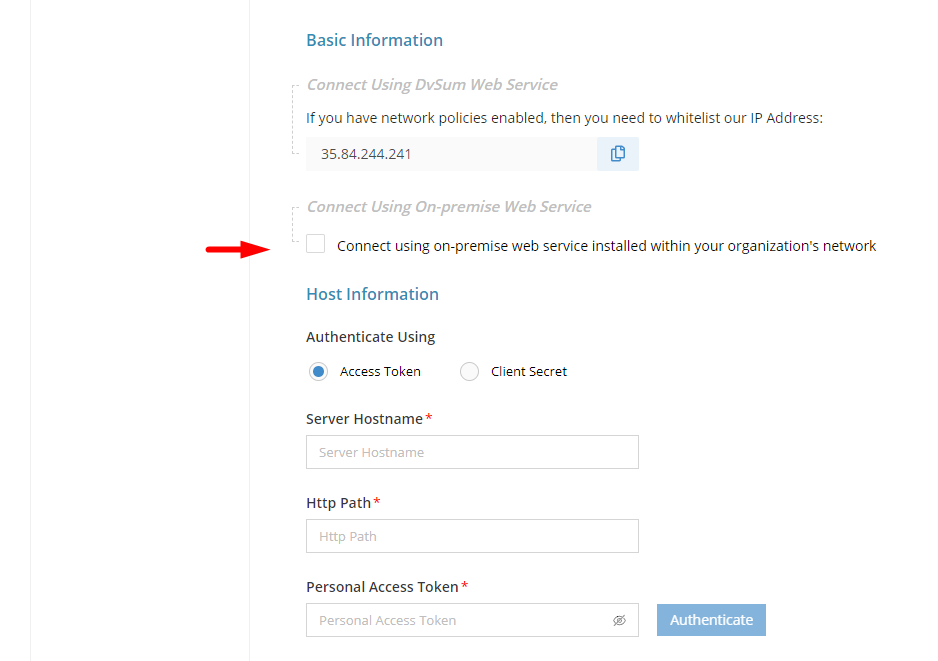
Task: Click the Http Path field label
Action: point(338,502)
